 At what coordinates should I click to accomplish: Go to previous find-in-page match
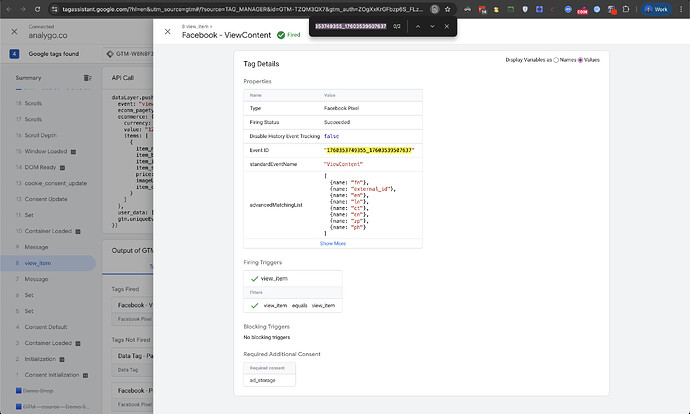(418, 26)
